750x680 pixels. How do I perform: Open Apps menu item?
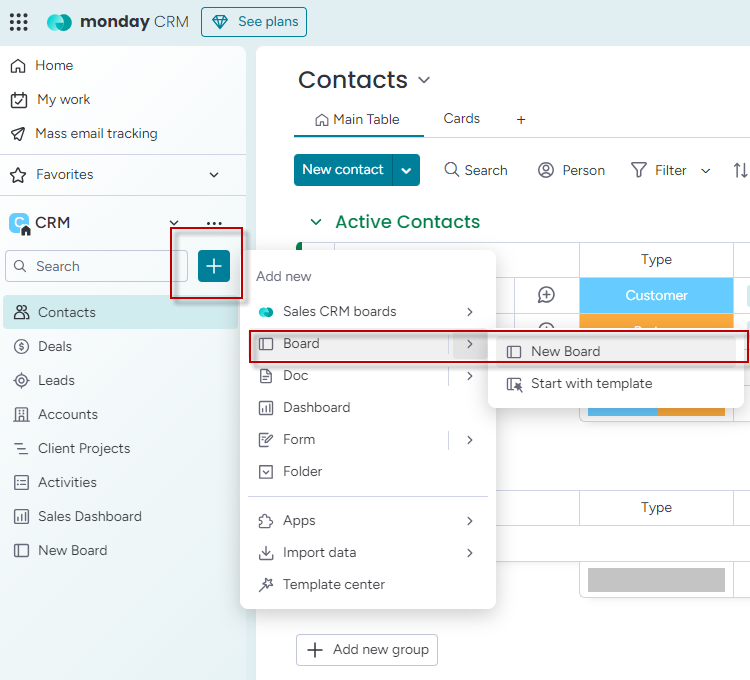click(368, 520)
